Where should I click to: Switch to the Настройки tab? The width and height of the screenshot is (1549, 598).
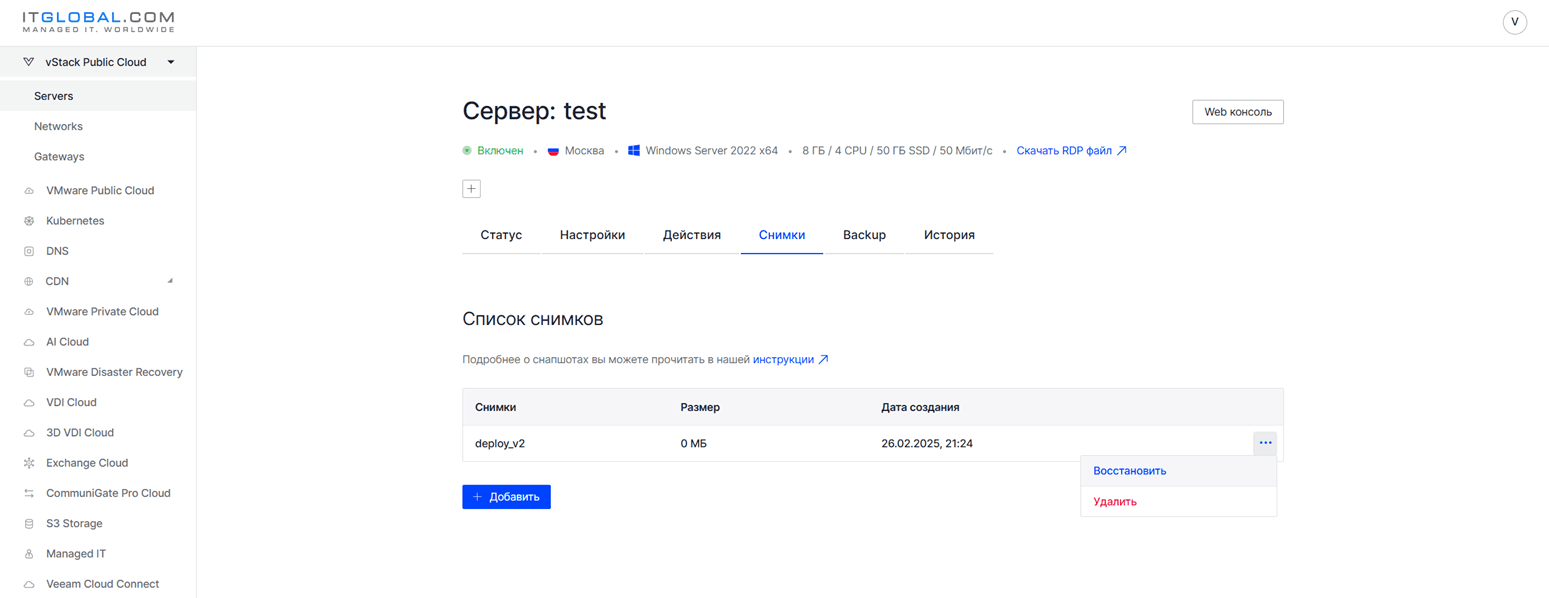(592, 235)
